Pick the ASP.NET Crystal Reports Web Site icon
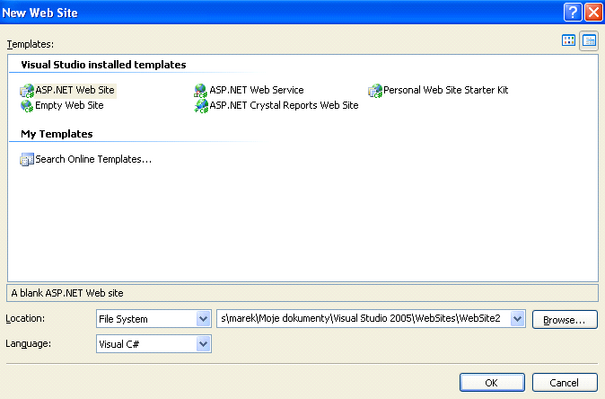Viewport: 605px width, 399px height. 201,106
